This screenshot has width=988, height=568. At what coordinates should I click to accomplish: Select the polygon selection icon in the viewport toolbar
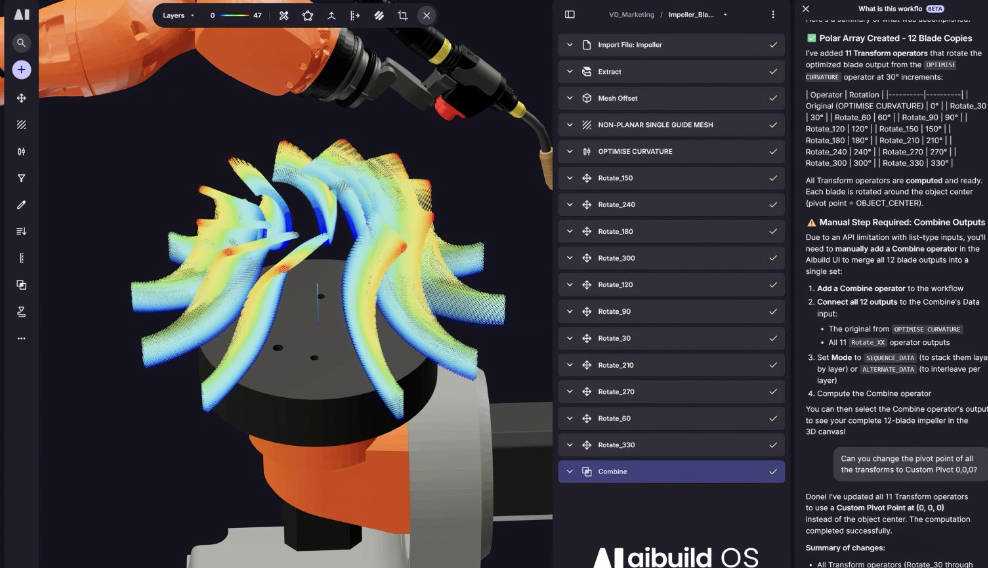307,15
